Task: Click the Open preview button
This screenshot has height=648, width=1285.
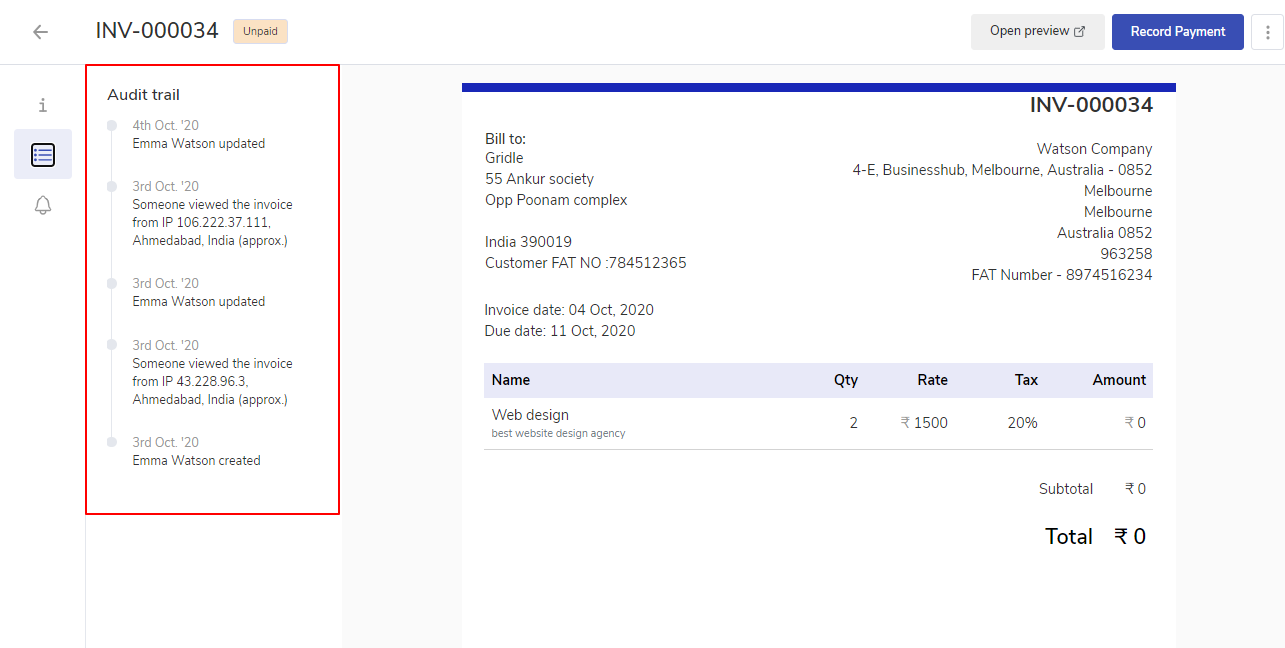Action: 1037,32
